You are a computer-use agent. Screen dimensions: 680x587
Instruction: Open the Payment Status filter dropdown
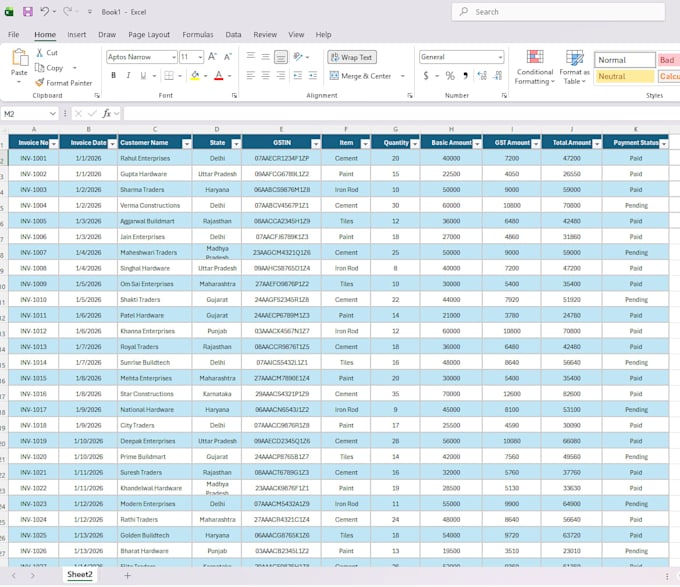[664, 144]
